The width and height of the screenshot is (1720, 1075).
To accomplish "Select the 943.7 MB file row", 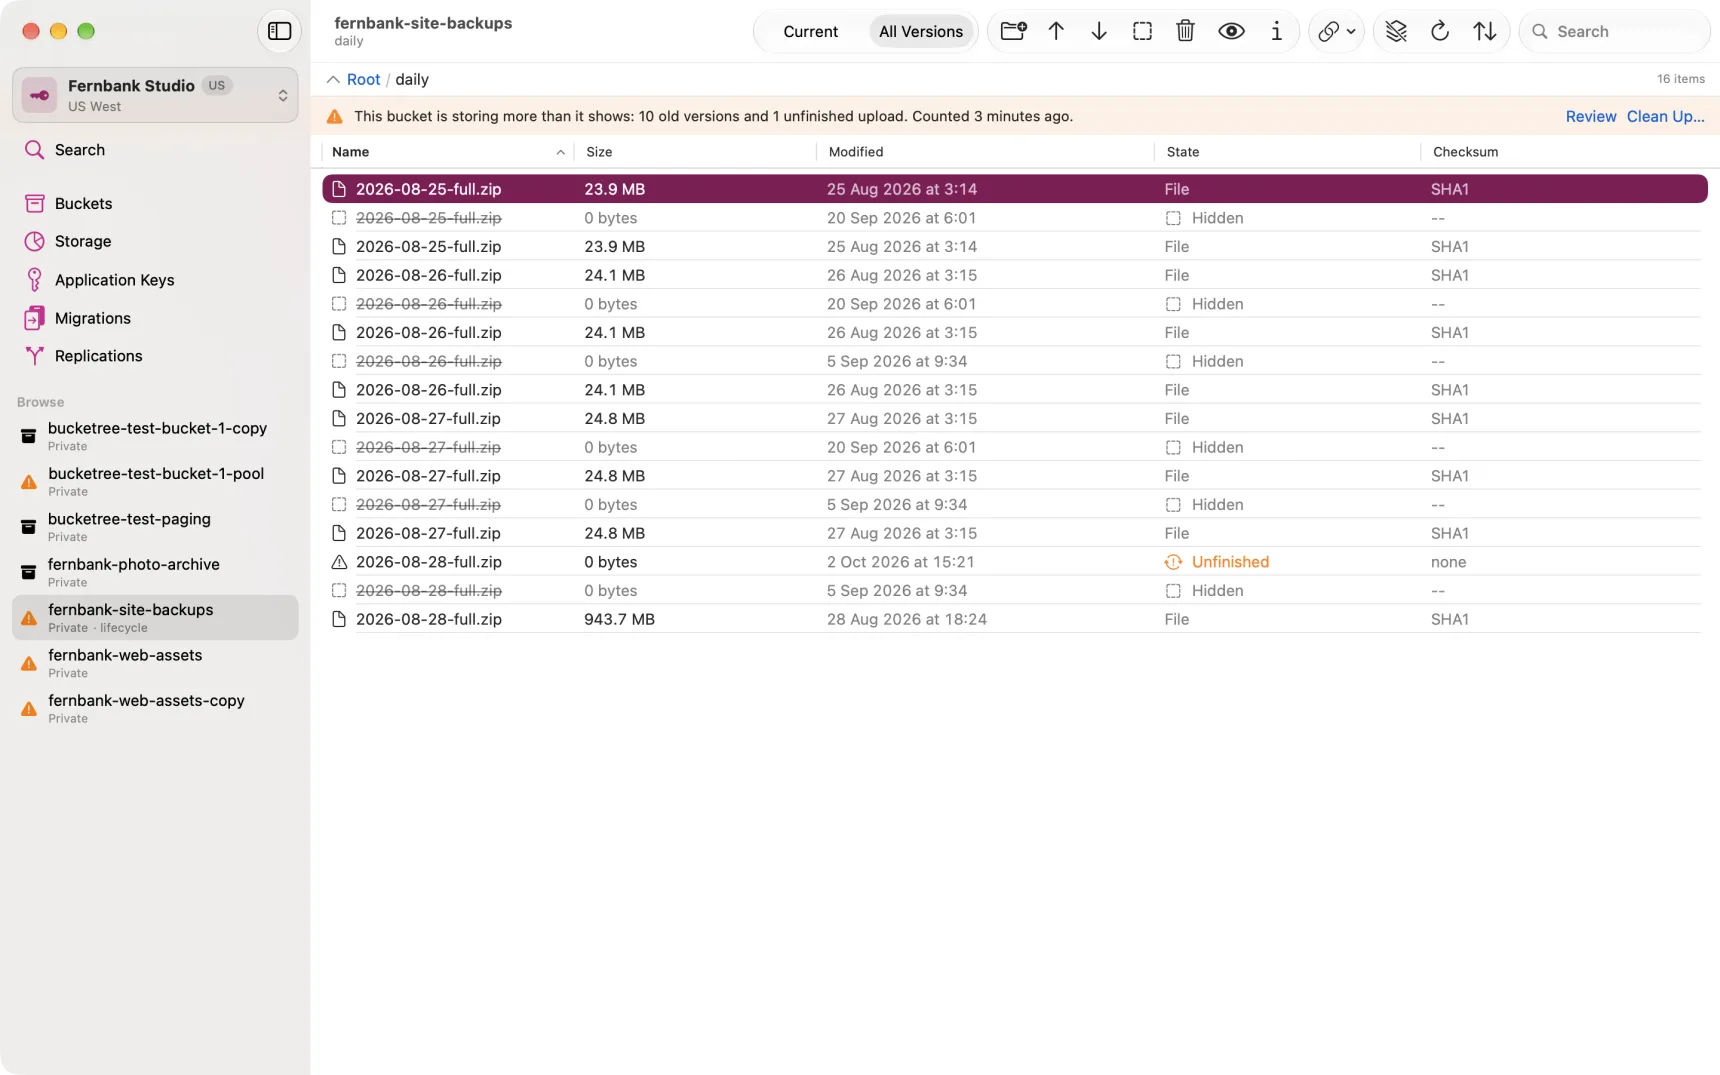I will 1014,619.
